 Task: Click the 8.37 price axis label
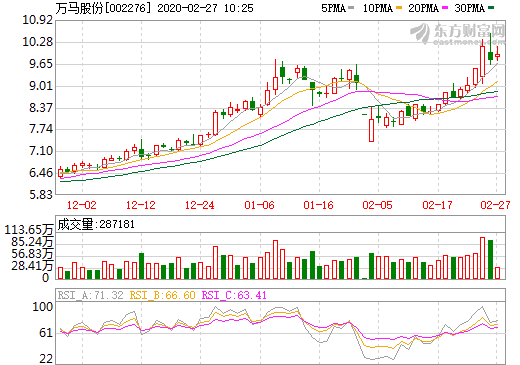(x=41, y=108)
